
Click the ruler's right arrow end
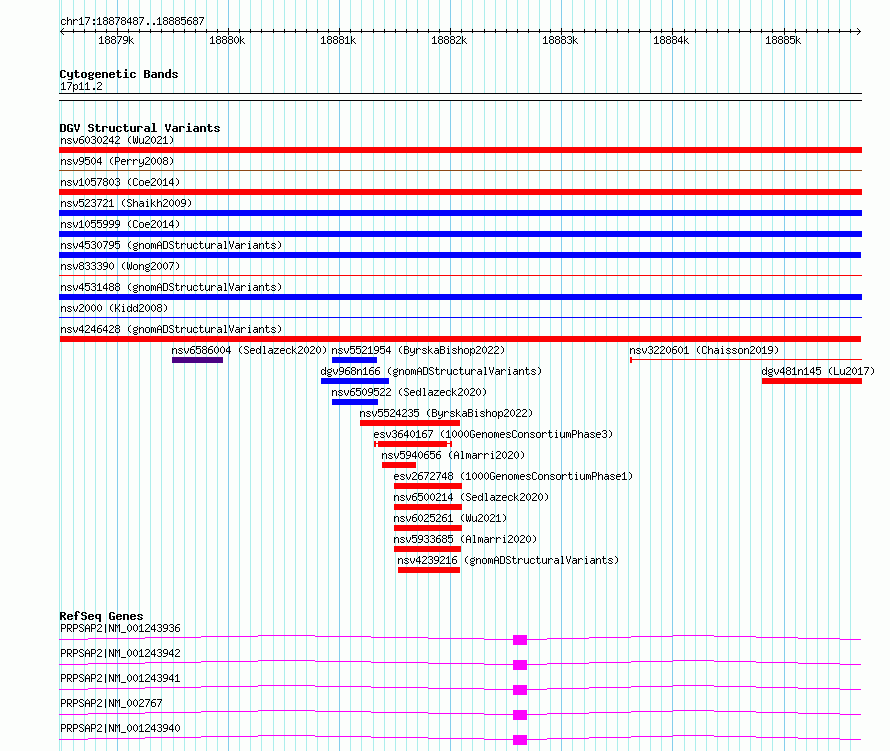(859, 31)
